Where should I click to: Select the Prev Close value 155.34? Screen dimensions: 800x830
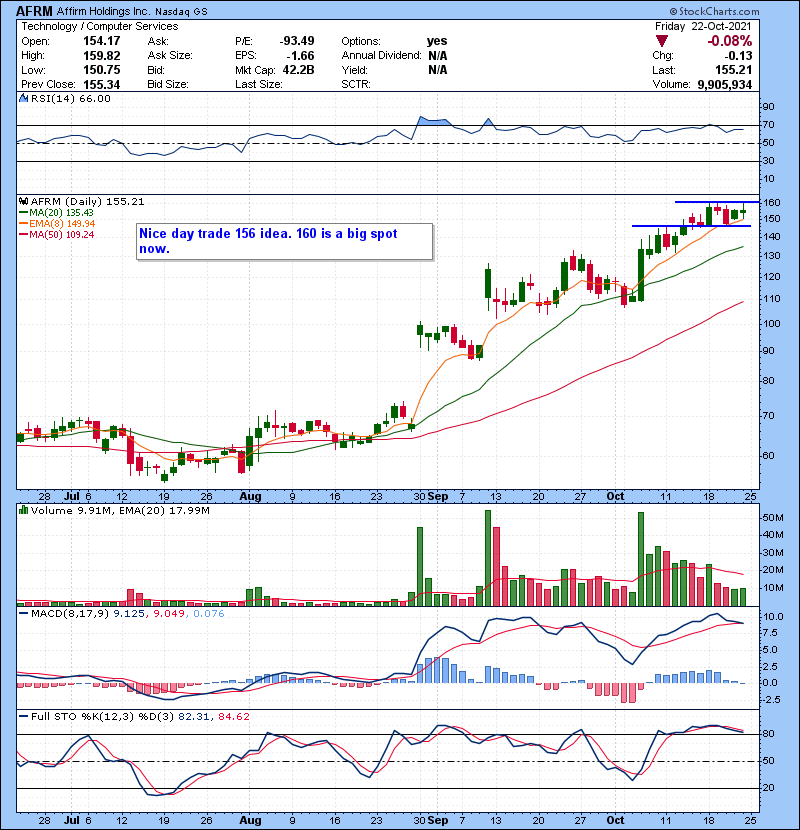coord(102,84)
